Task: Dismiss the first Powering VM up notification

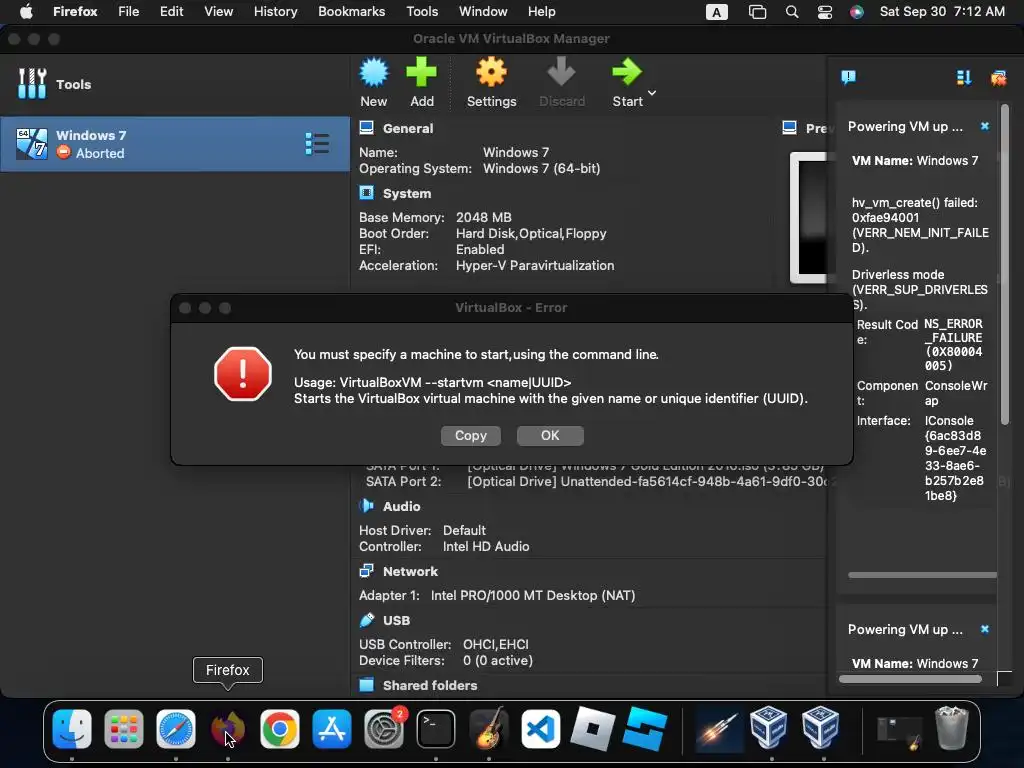Action: (985, 126)
